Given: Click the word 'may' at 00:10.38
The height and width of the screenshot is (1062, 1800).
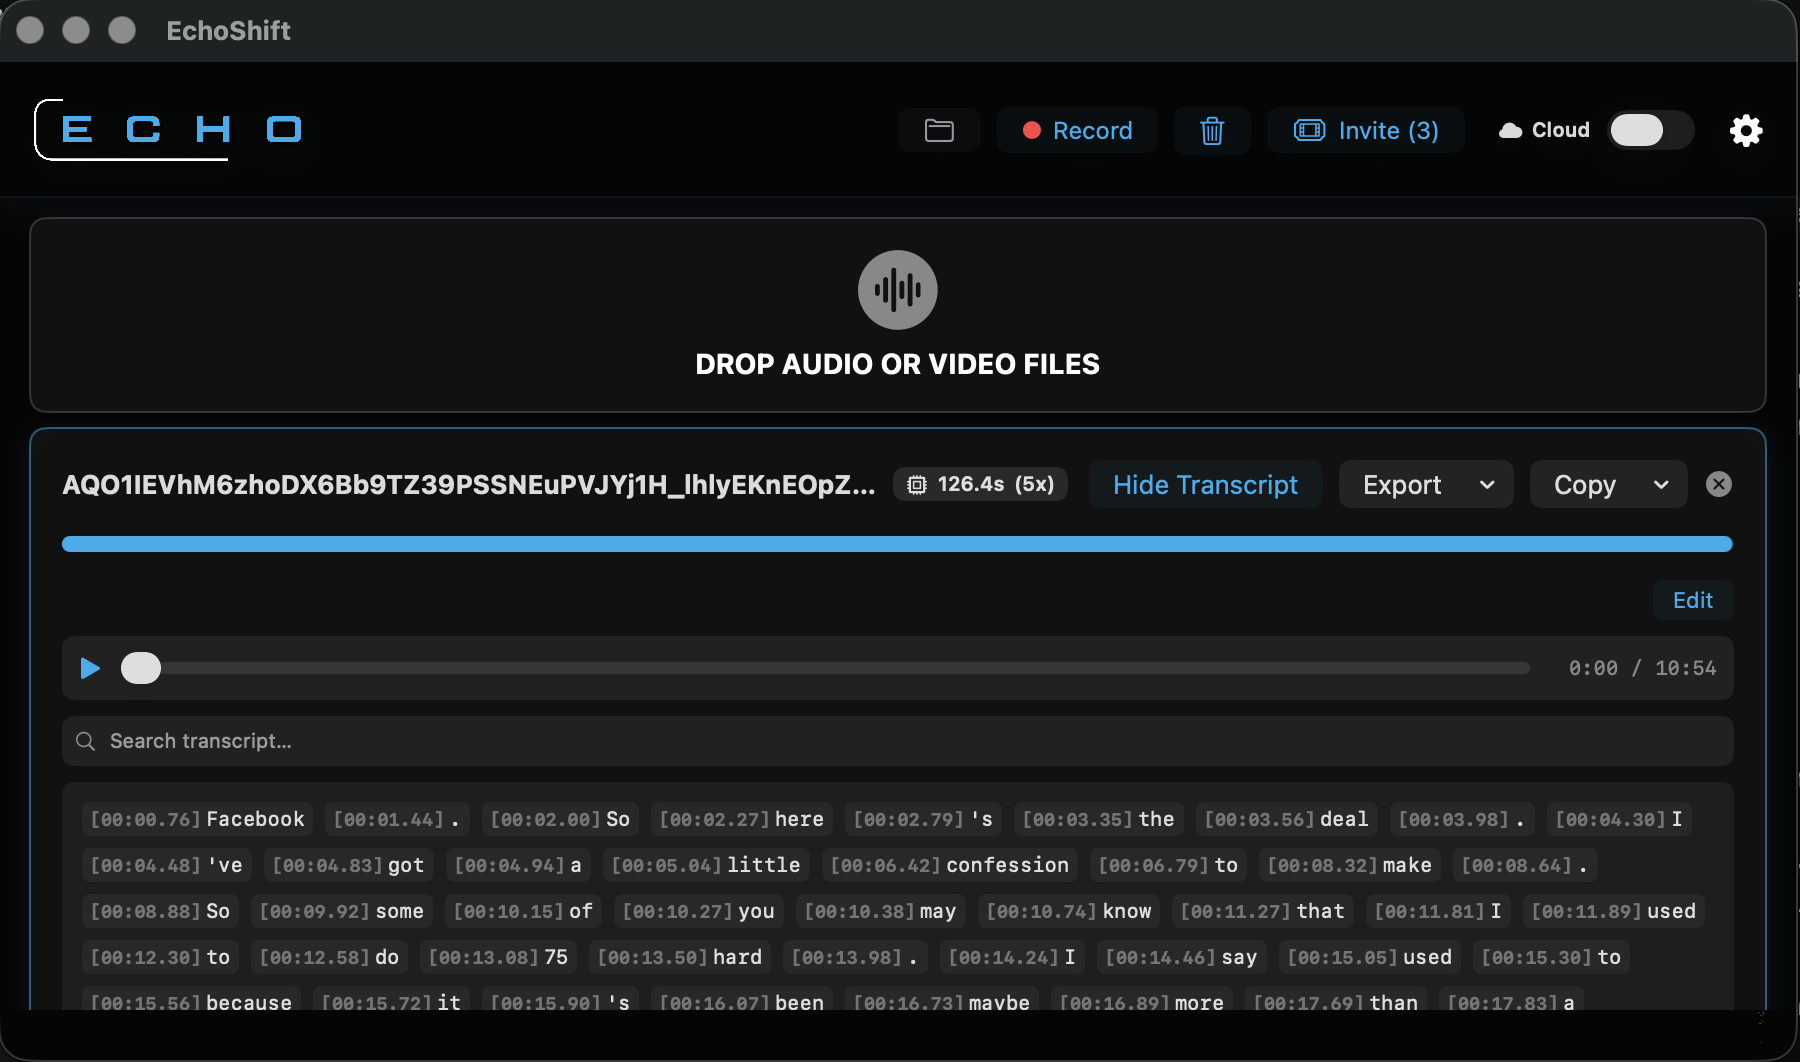Looking at the screenshot, I should (881, 911).
